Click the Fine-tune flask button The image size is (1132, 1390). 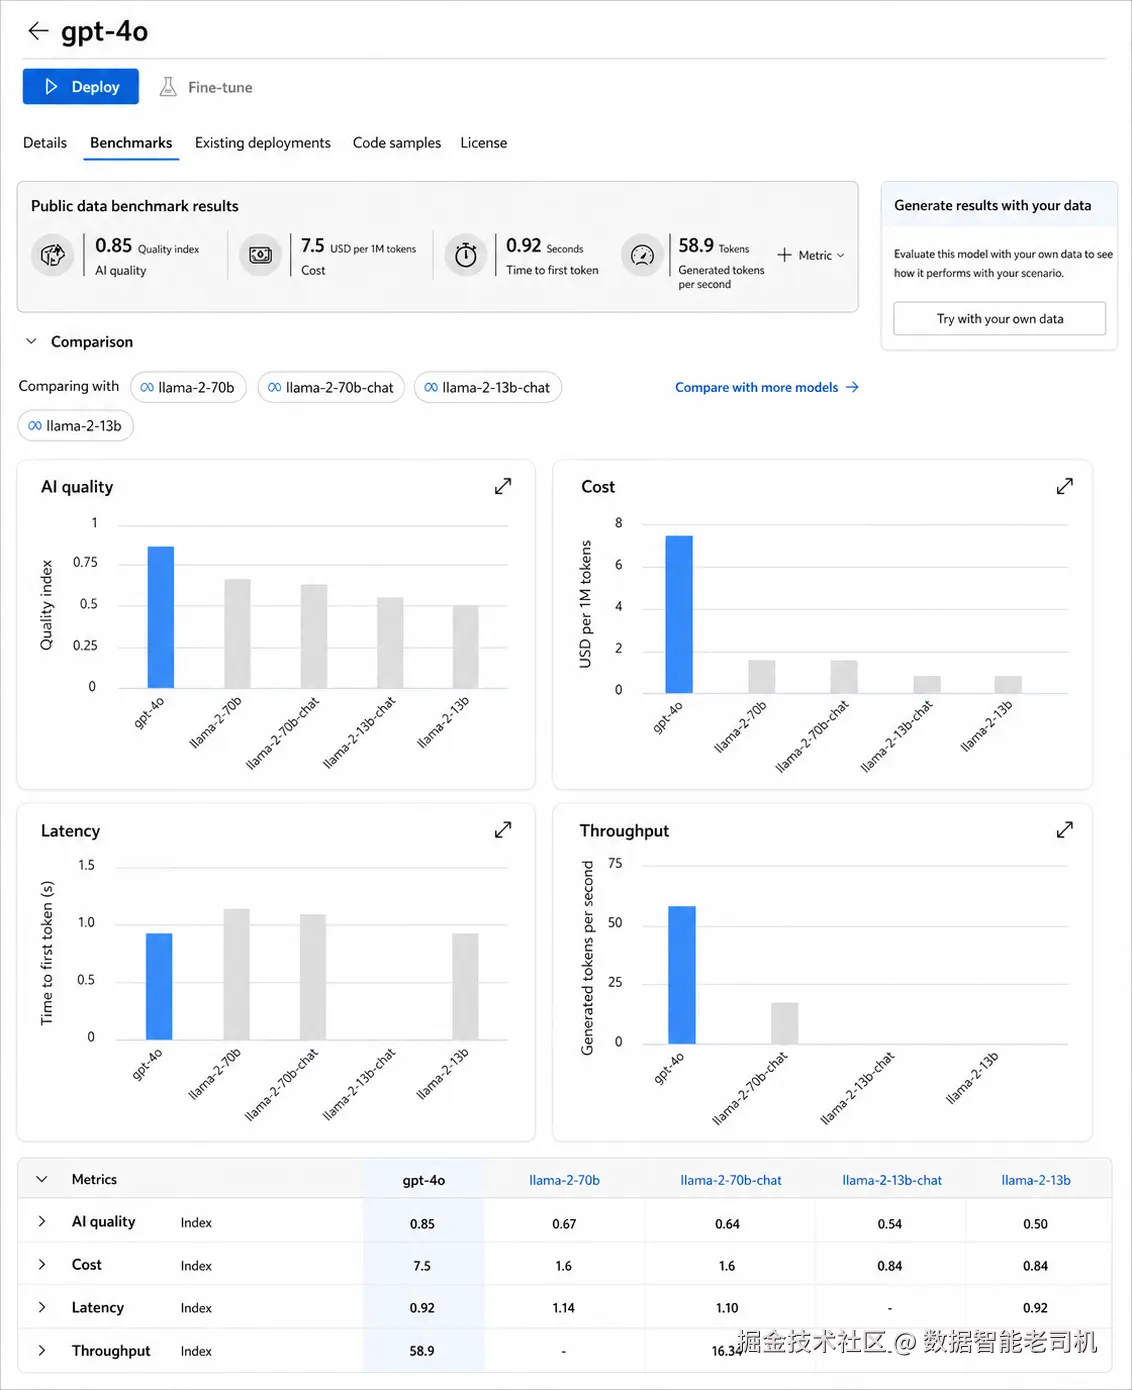[x=206, y=87]
